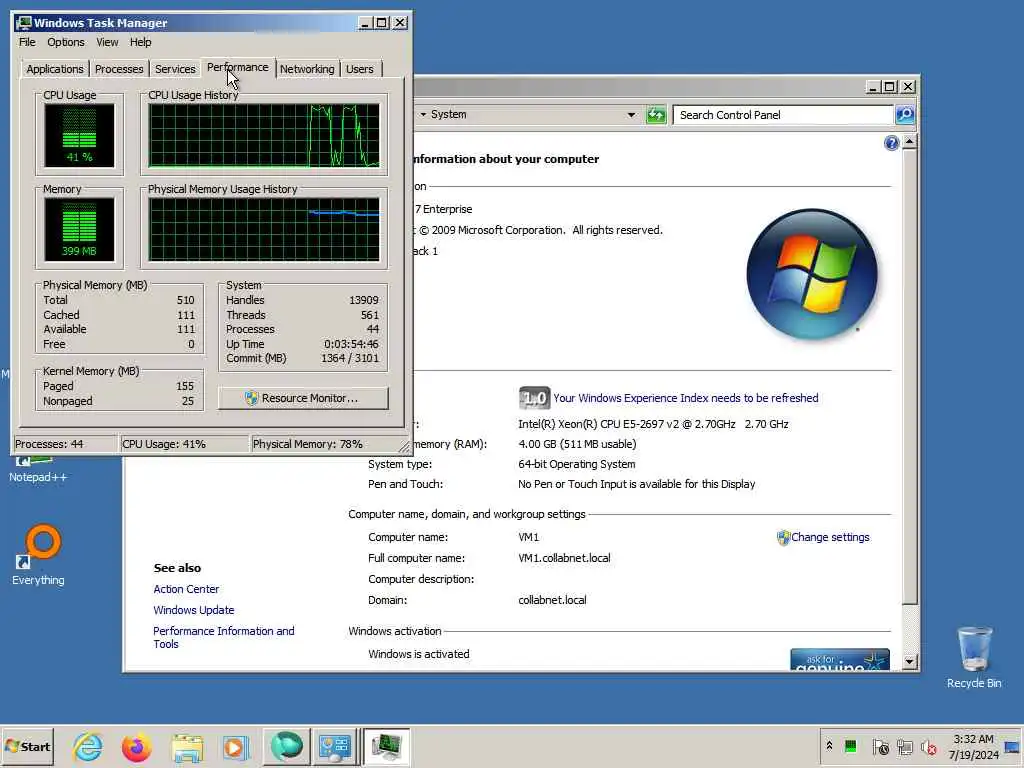Click the Physical Memory Usage History graph
Image resolution: width=1024 pixels, height=768 pixels.
coord(264,229)
